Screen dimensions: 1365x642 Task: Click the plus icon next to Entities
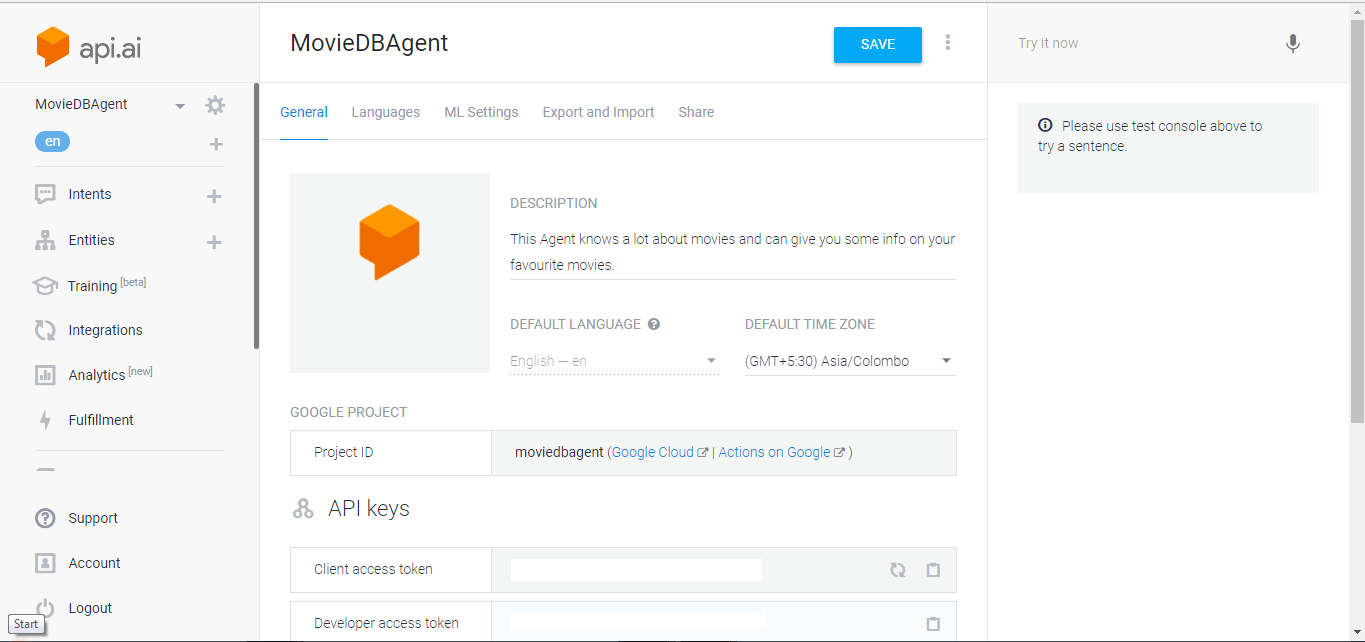pyautogui.click(x=214, y=242)
